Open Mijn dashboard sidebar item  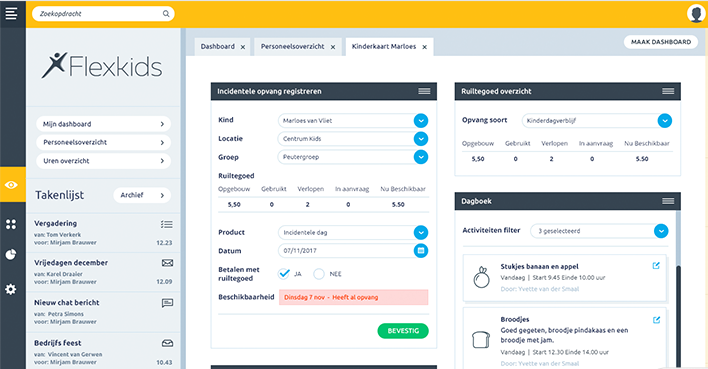(103, 124)
